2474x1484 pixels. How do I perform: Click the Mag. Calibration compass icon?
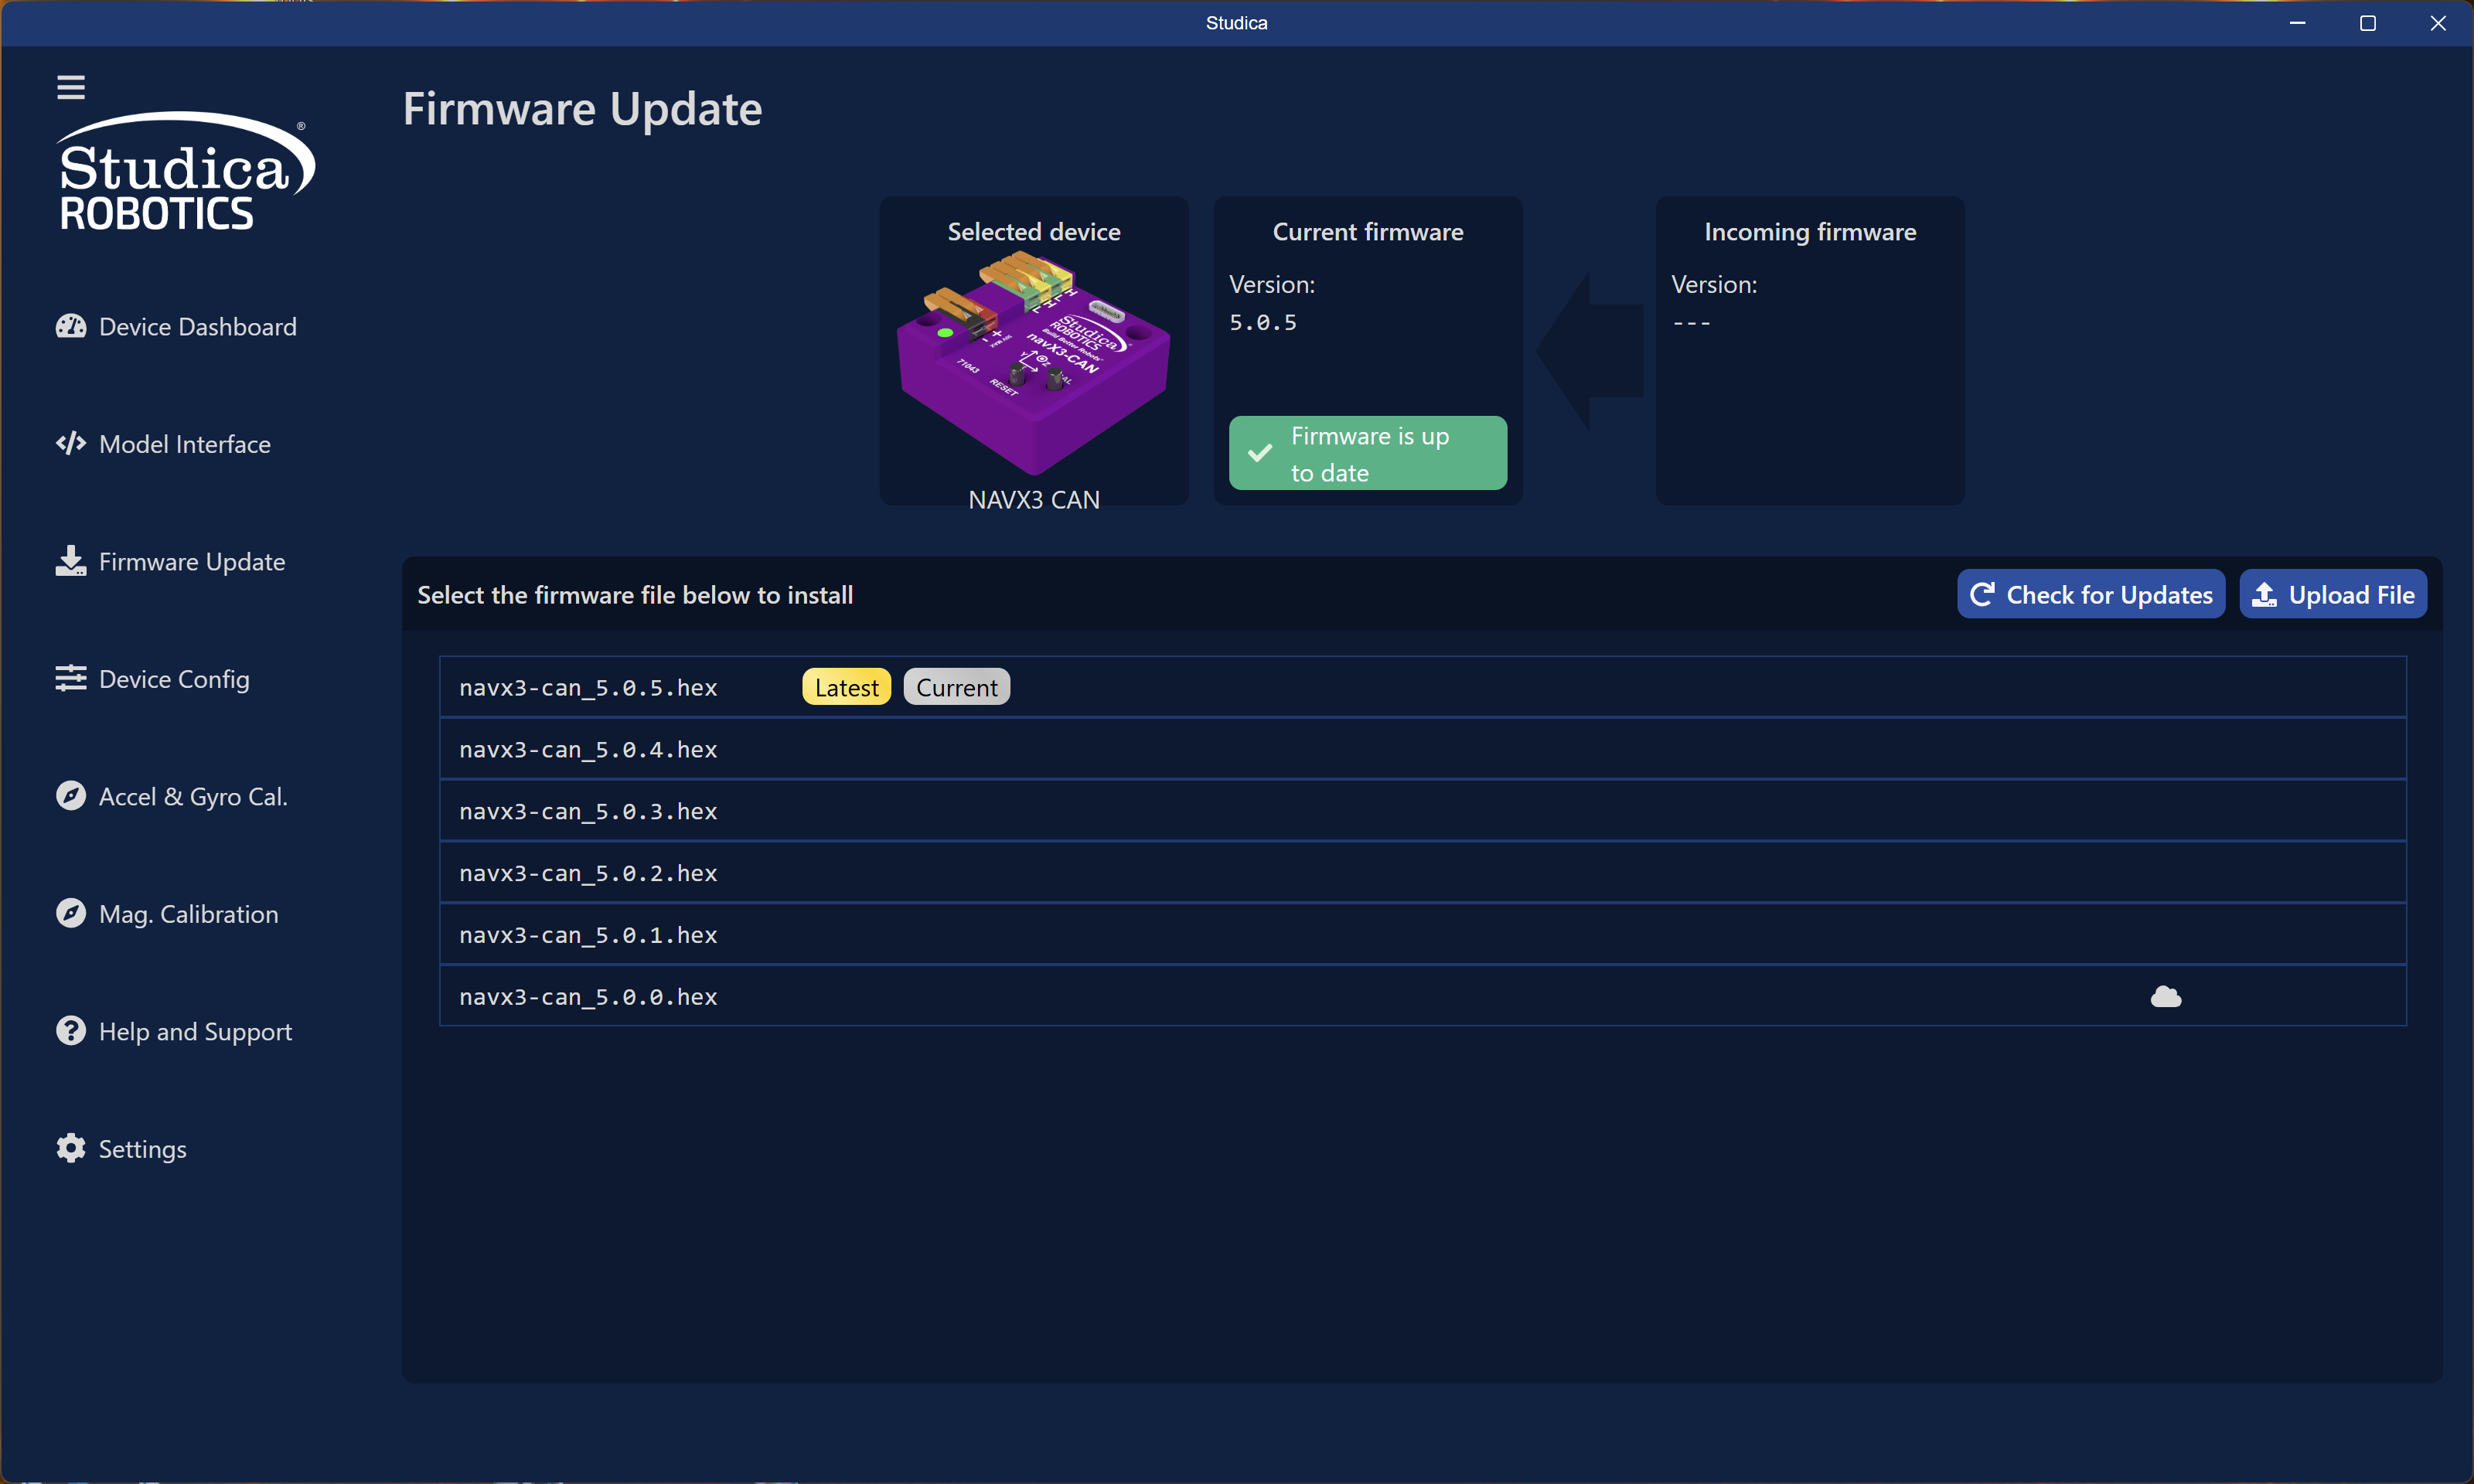[x=70, y=913]
